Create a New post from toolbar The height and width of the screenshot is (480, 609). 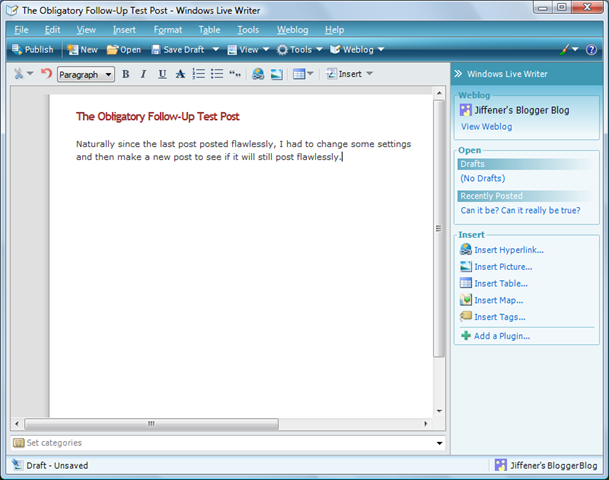tap(82, 50)
